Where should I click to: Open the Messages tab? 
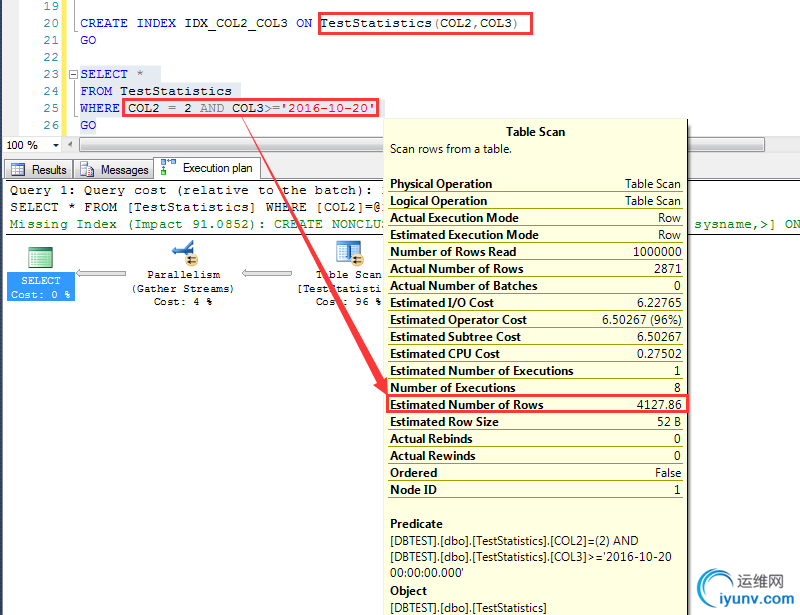point(114,169)
